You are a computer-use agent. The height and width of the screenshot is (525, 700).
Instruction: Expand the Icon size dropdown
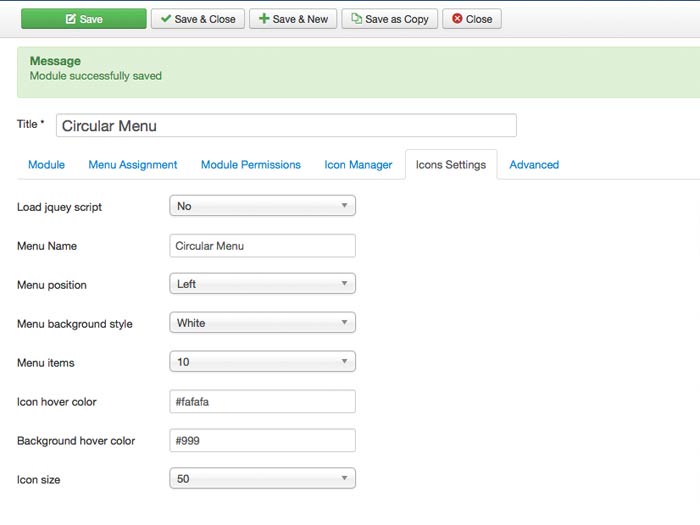(x=263, y=479)
